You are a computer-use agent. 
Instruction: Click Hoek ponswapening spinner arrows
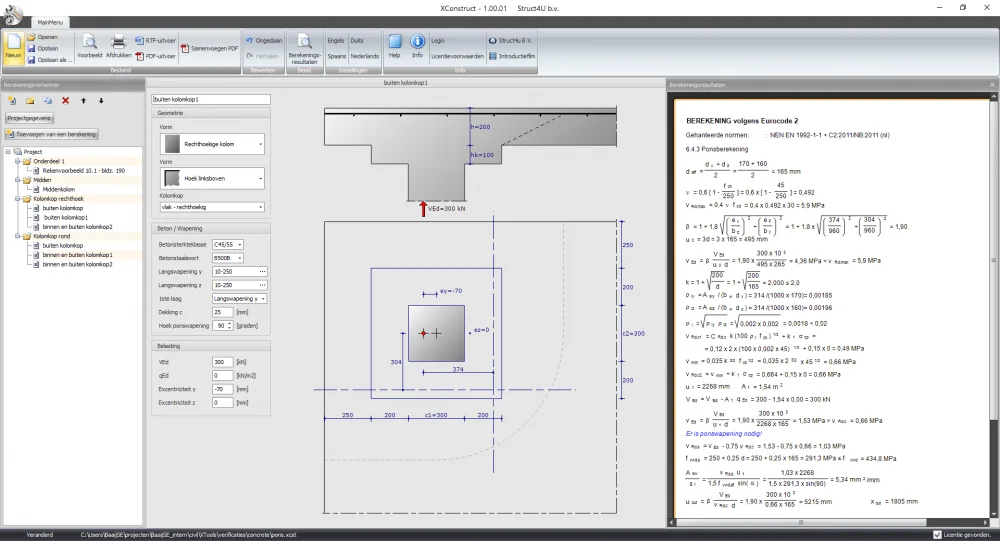point(230,325)
